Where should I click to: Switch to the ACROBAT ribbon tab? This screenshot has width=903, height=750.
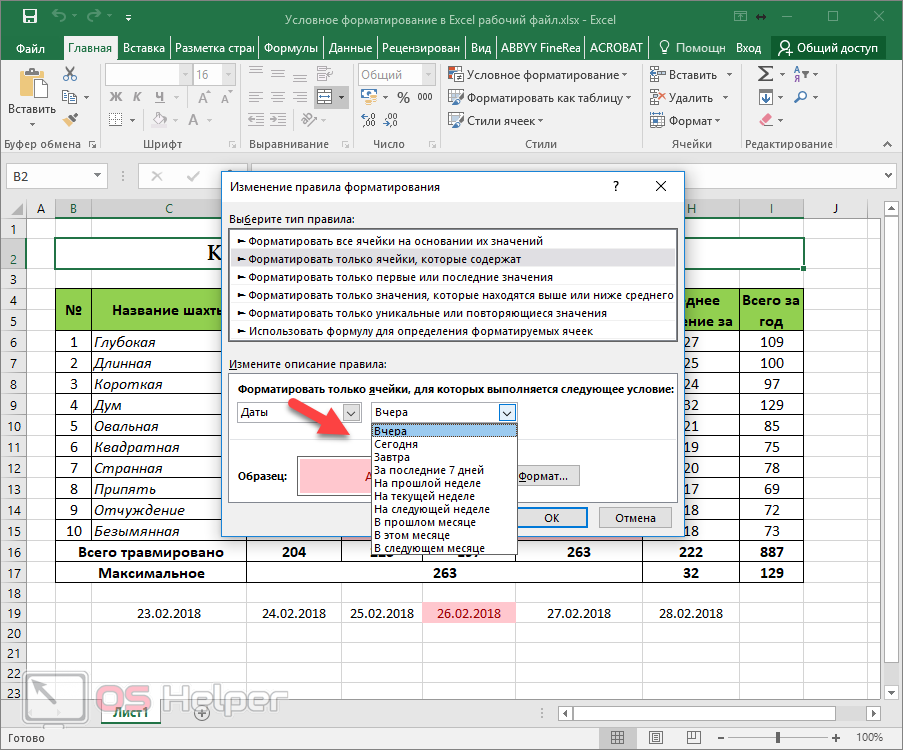point(616,48)
